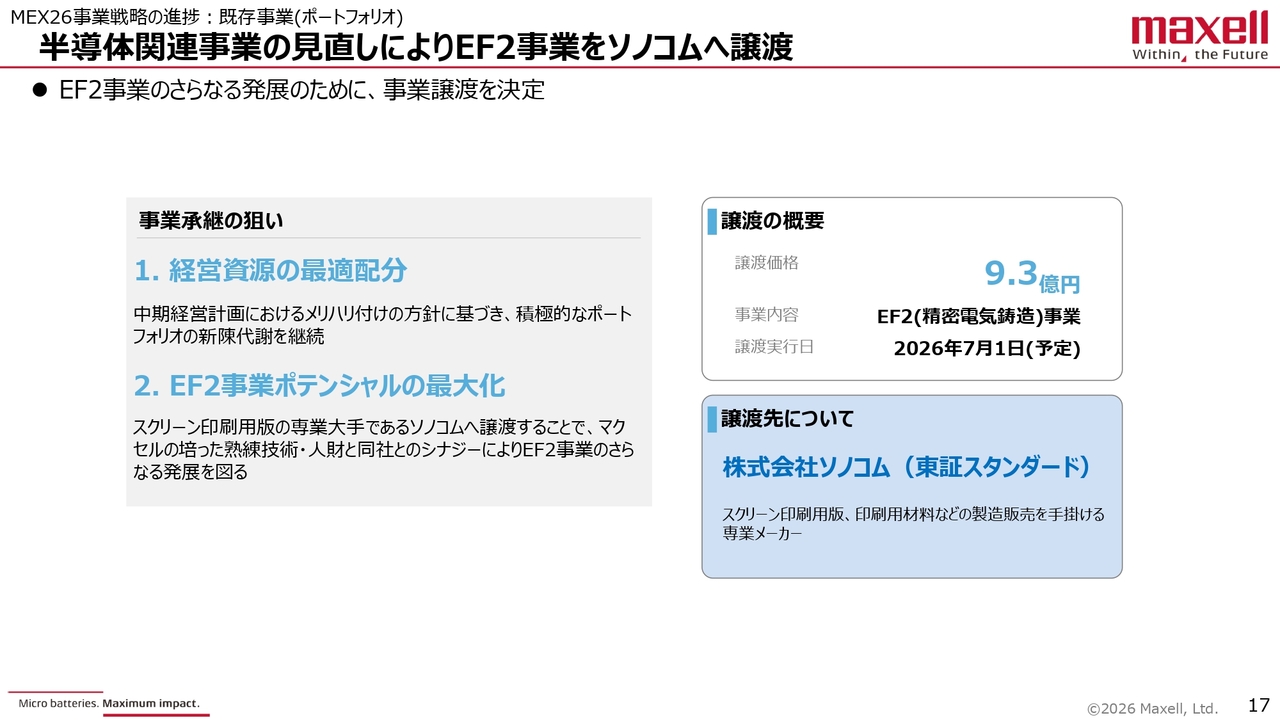Select the slide title about ソノコムへ譲渡
This screenshot has height=720, width=1280.
[415, 47]
